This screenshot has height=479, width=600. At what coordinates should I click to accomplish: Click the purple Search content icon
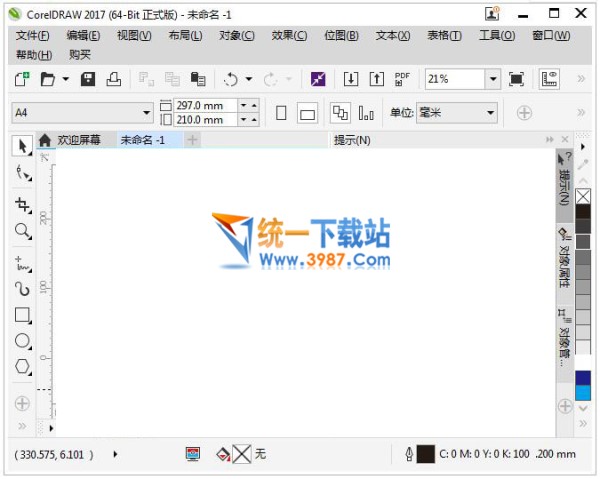click(x=318, y=79)
